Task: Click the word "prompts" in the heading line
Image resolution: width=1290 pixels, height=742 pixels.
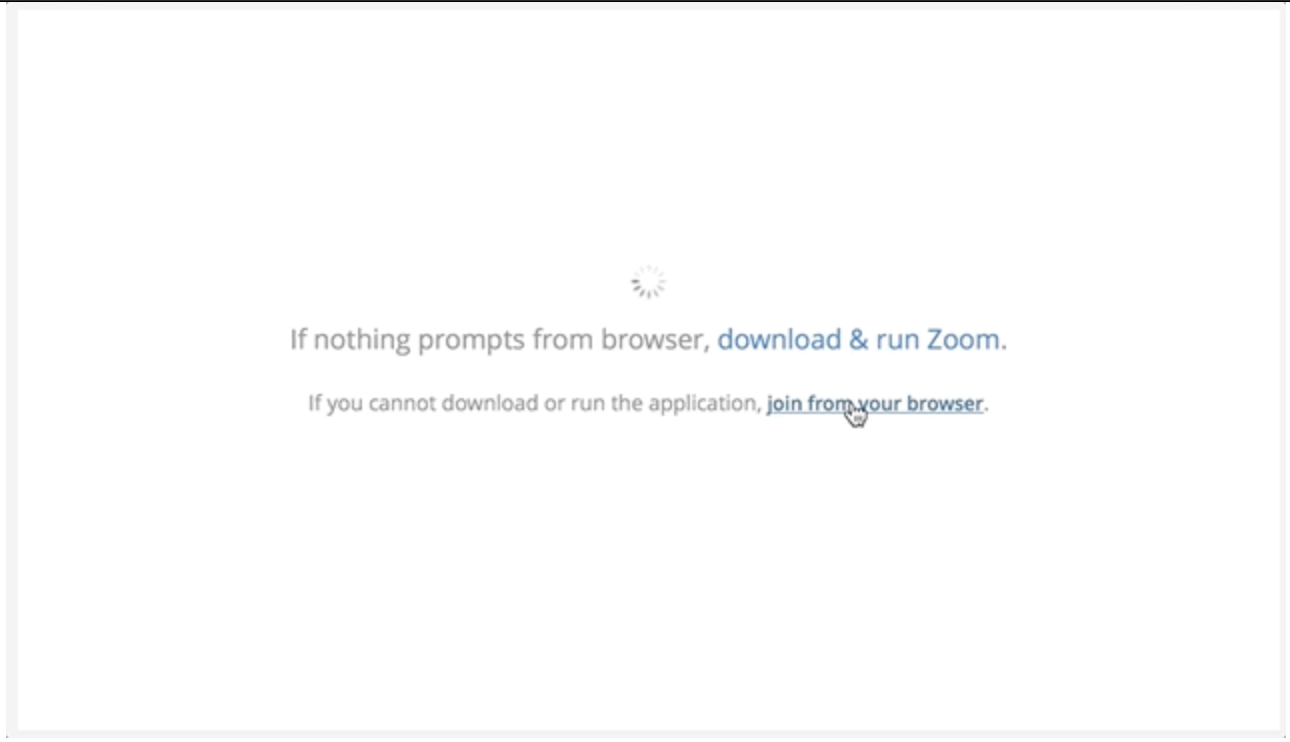Action: click(471, 341)
